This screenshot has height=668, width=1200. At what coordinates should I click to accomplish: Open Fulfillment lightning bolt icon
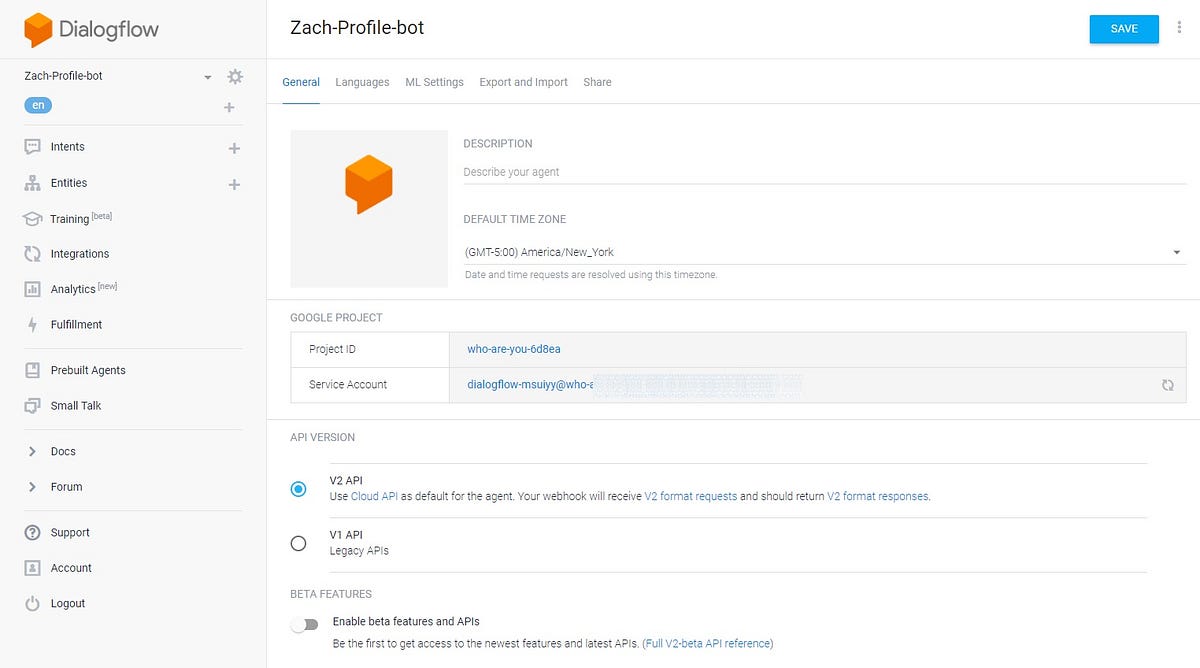tap(32, 325)
